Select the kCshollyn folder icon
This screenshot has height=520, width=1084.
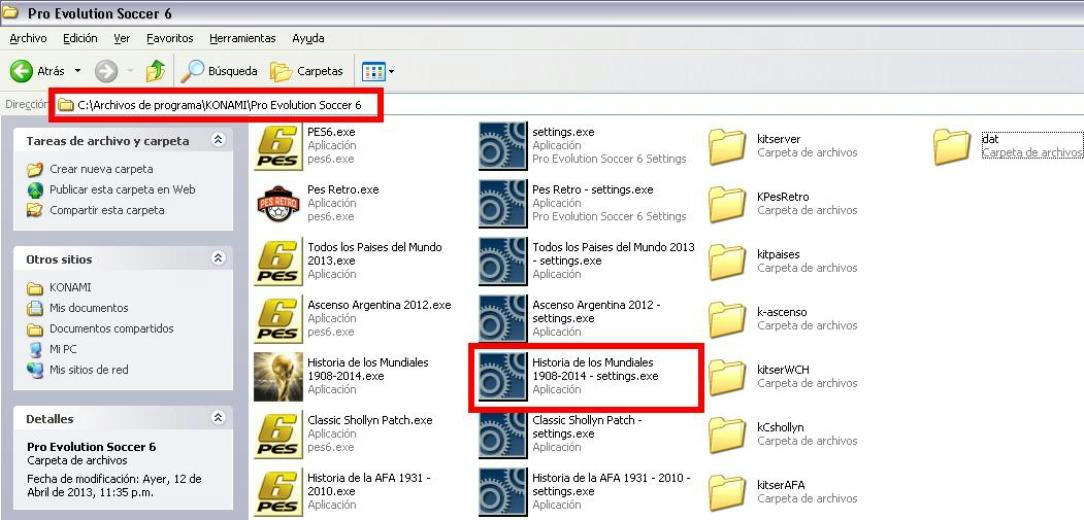[x=727, y=434]
